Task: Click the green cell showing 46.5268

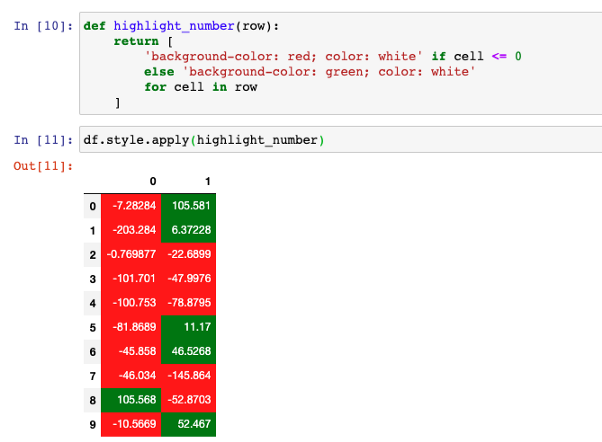Action: (x=188, y=352)
